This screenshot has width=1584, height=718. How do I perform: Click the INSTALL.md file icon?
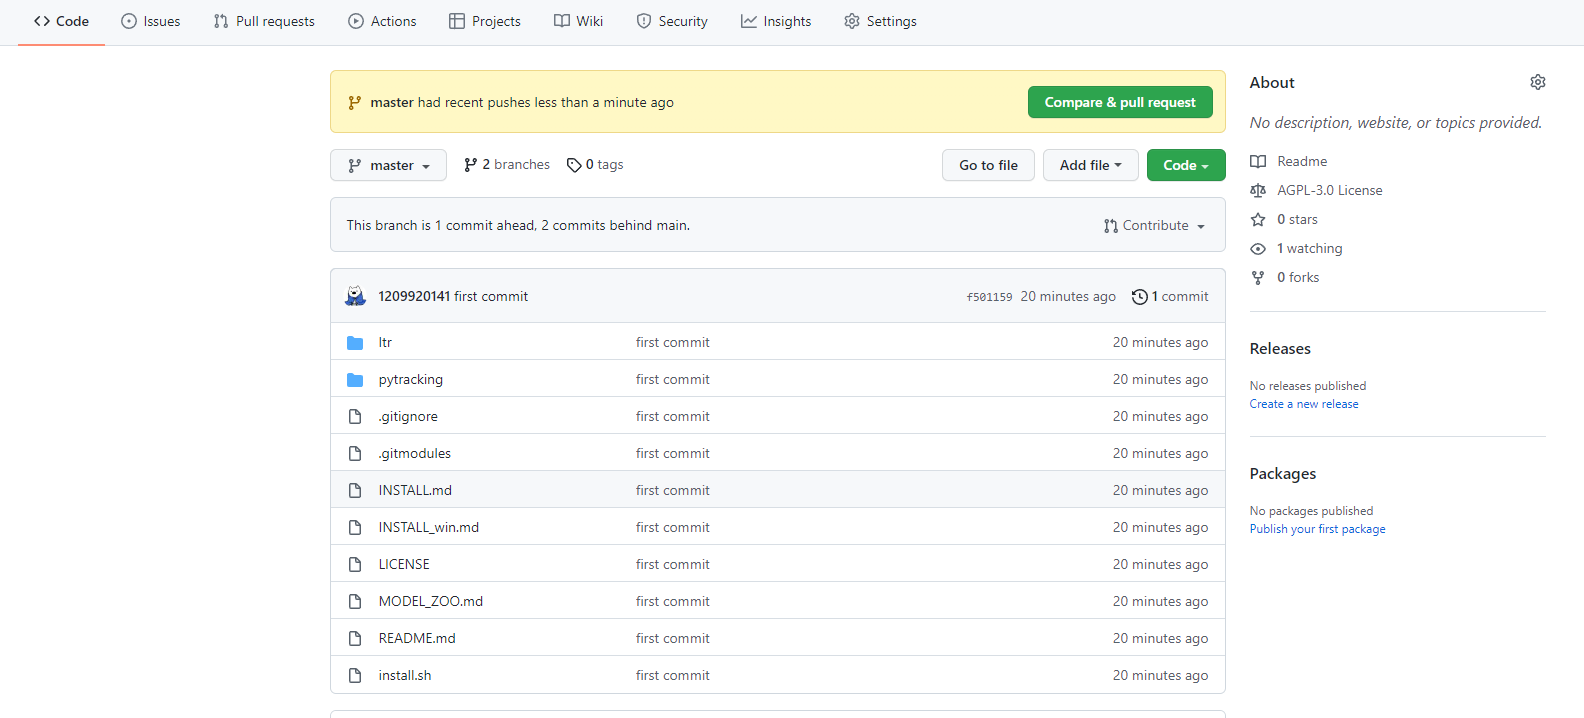[x=355, y=490]
